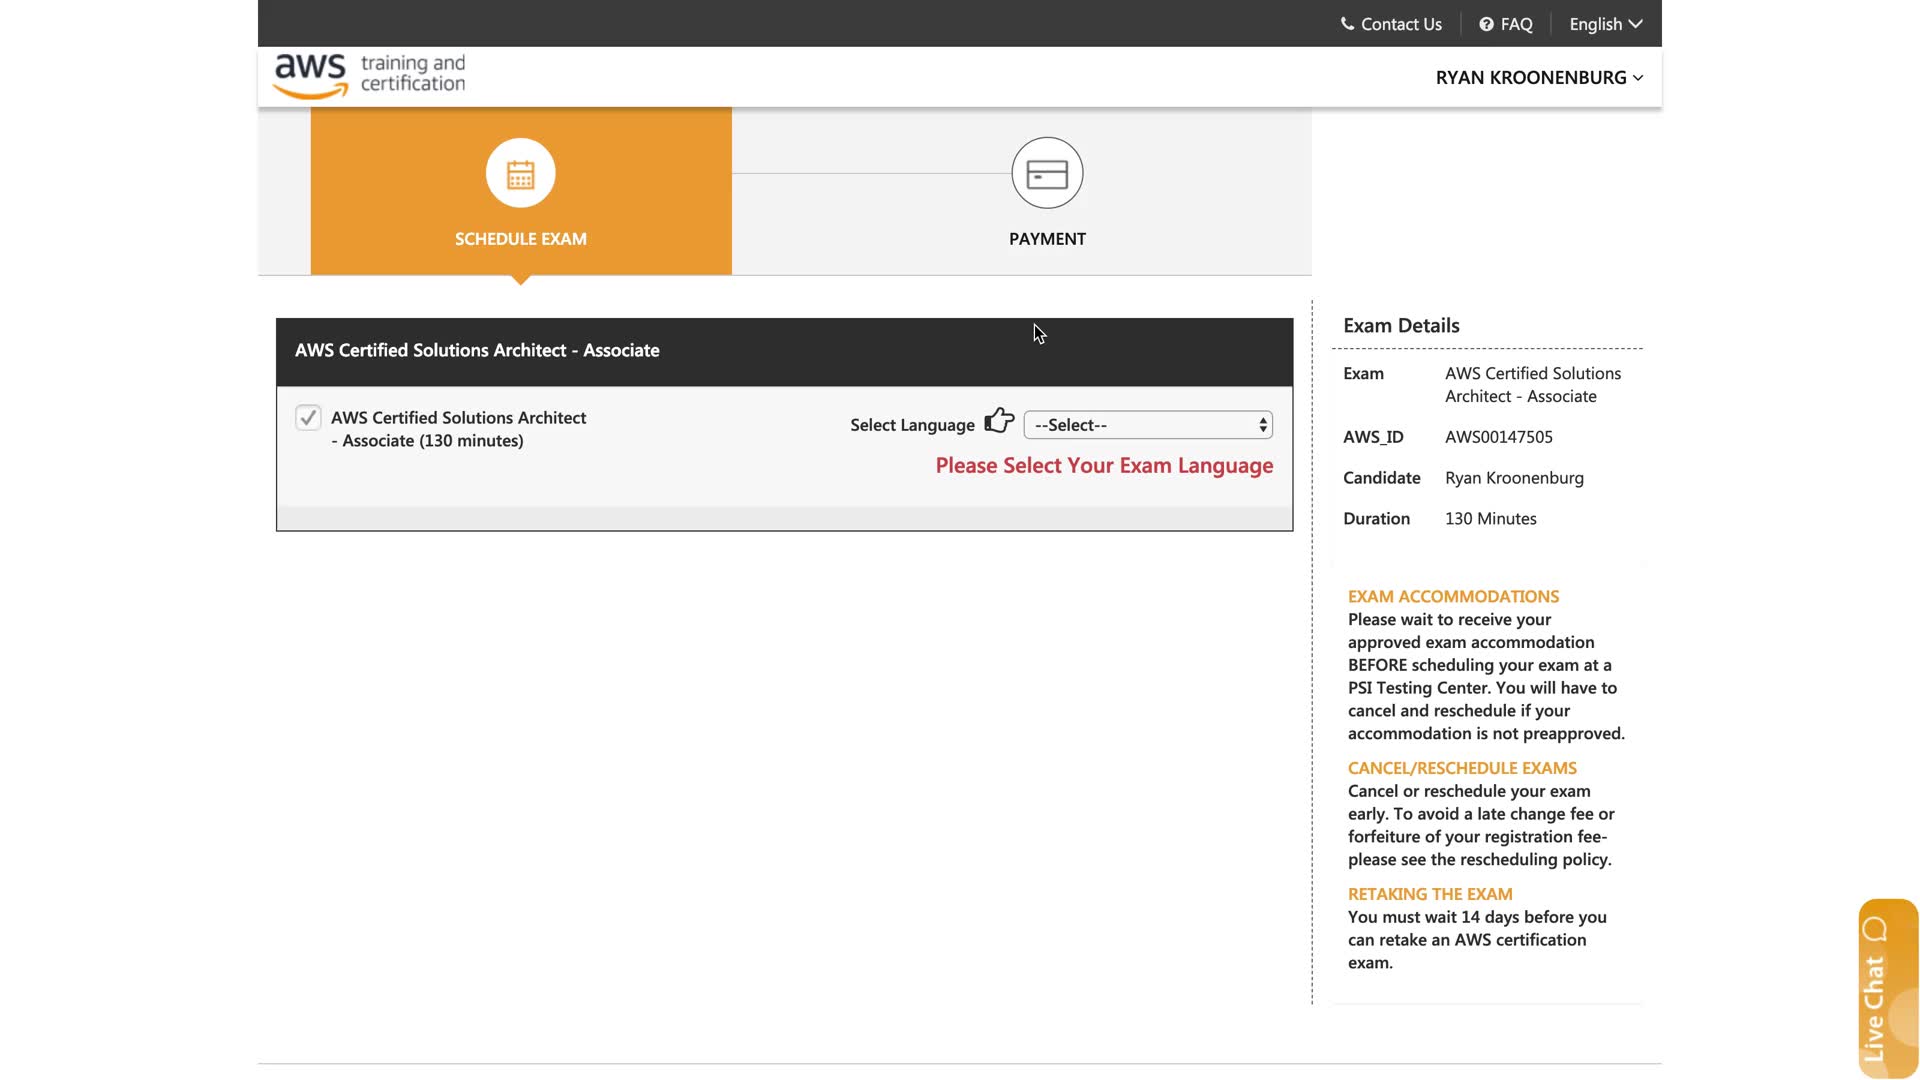Screen dimensions: 1920x1080
Task: Open the Ryan Kroonenburg account menu
Action: pyautogui.click(x=1538, y=78)
